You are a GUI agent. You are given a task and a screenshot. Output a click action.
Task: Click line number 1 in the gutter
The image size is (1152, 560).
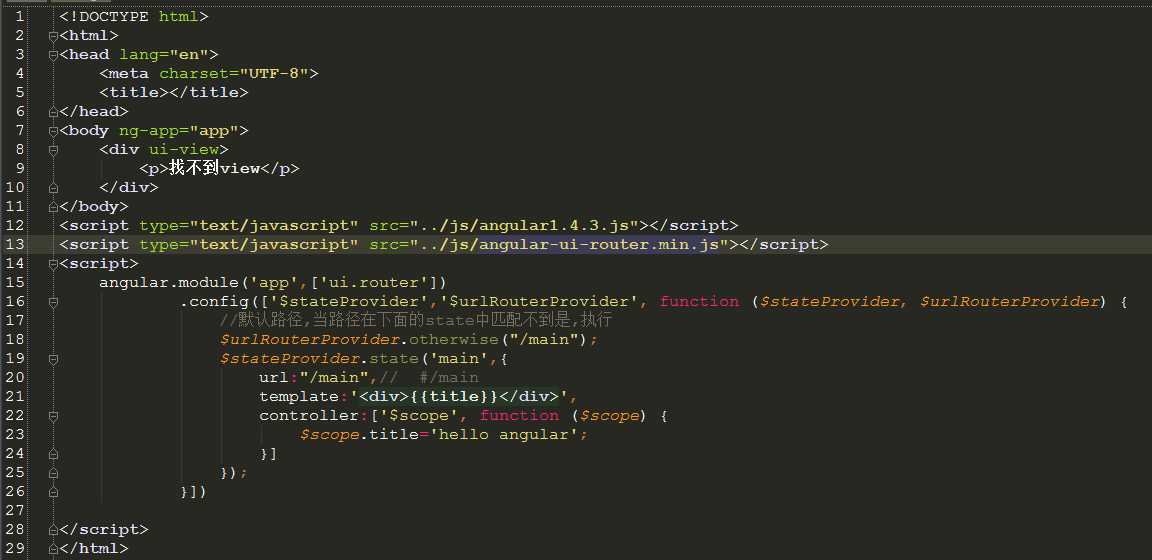pos(19,16)
